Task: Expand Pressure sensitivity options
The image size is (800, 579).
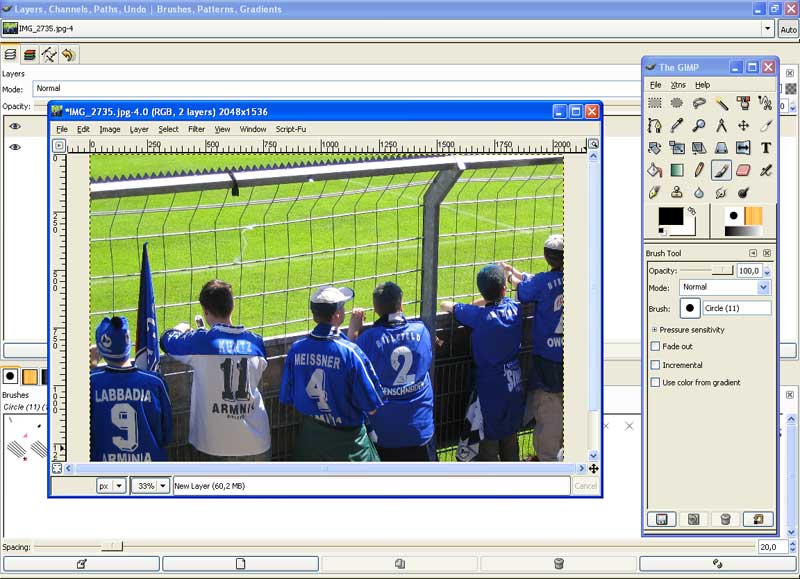Action: tap(654, 330)
